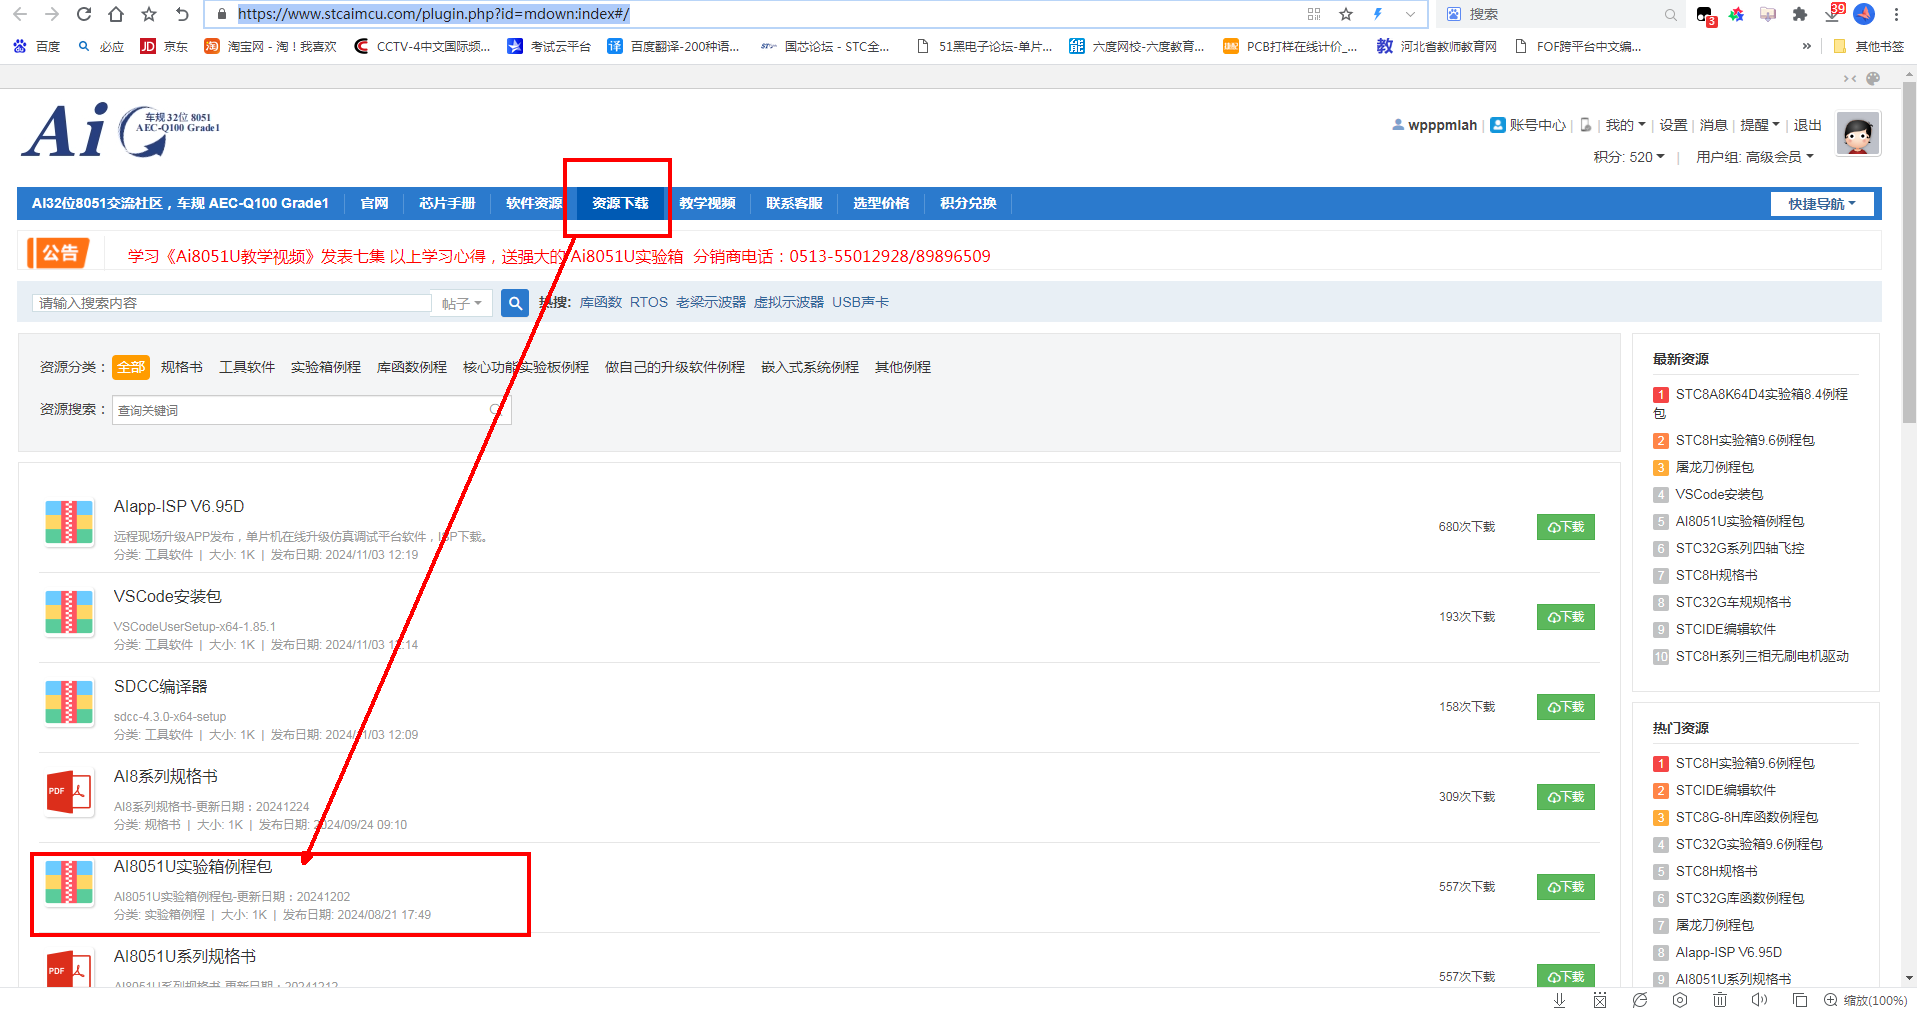Screen dimensions: 1917x1011
Task: Bookmark this page with the address-bar star
Action: point(1346,14)
